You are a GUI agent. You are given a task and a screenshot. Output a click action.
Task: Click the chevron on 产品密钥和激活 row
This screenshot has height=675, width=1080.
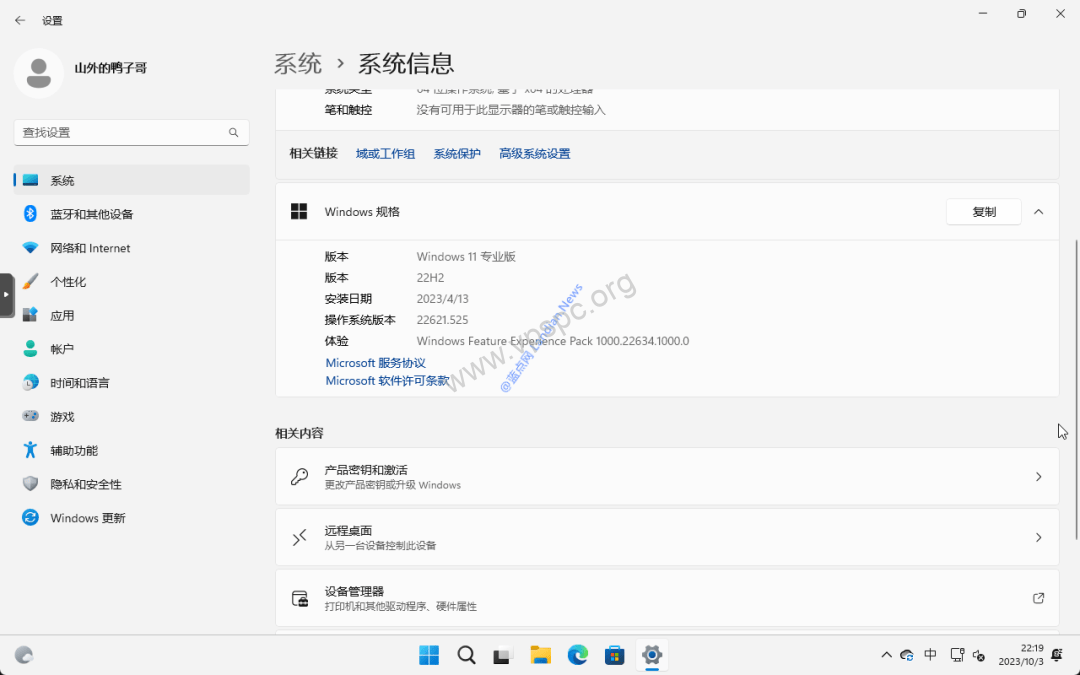click(x=1039, y=477)
